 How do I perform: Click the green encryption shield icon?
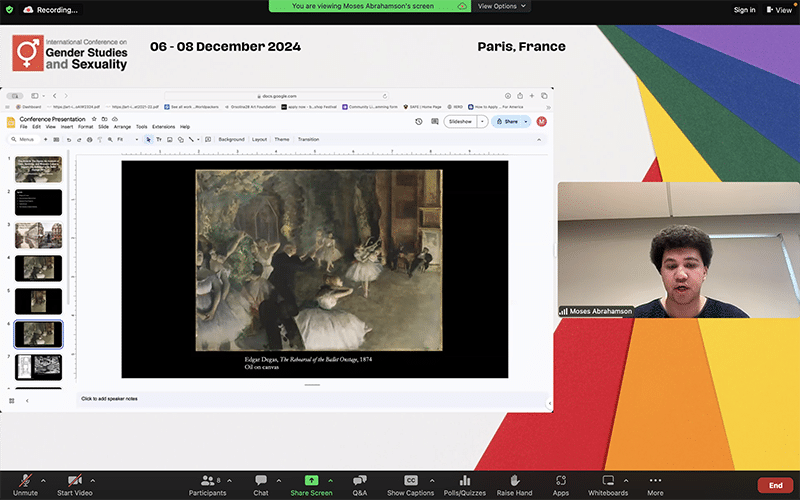pos(9,9)
